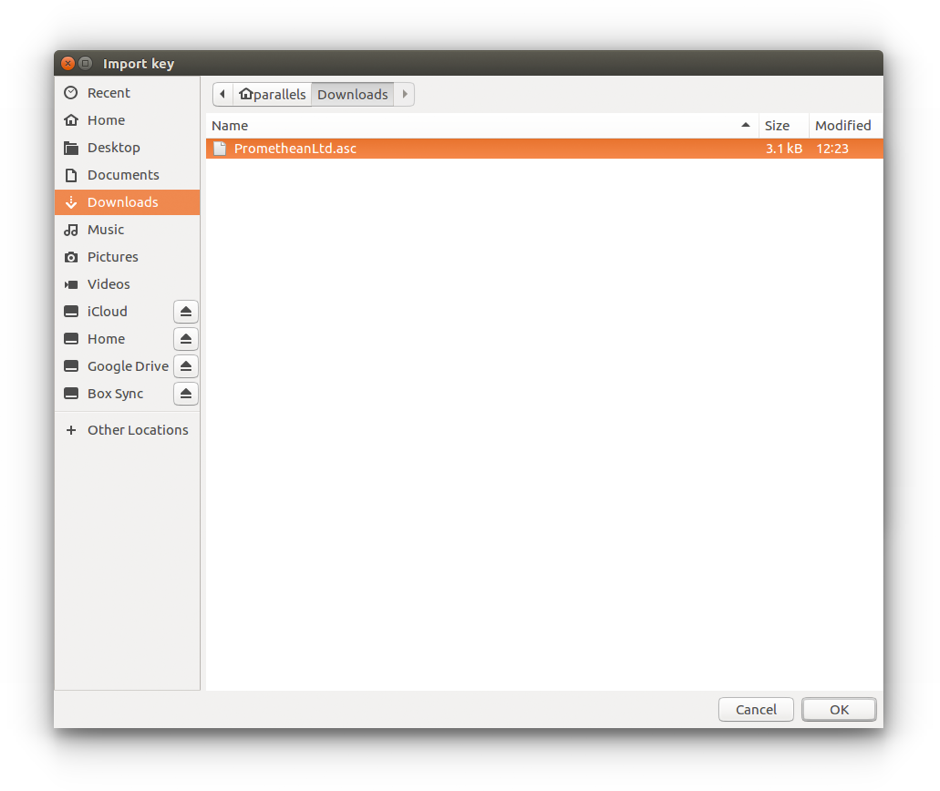Screen dimensions: 940x791
Task: Eject the mounted Home drive
Action: pos(186,338)
